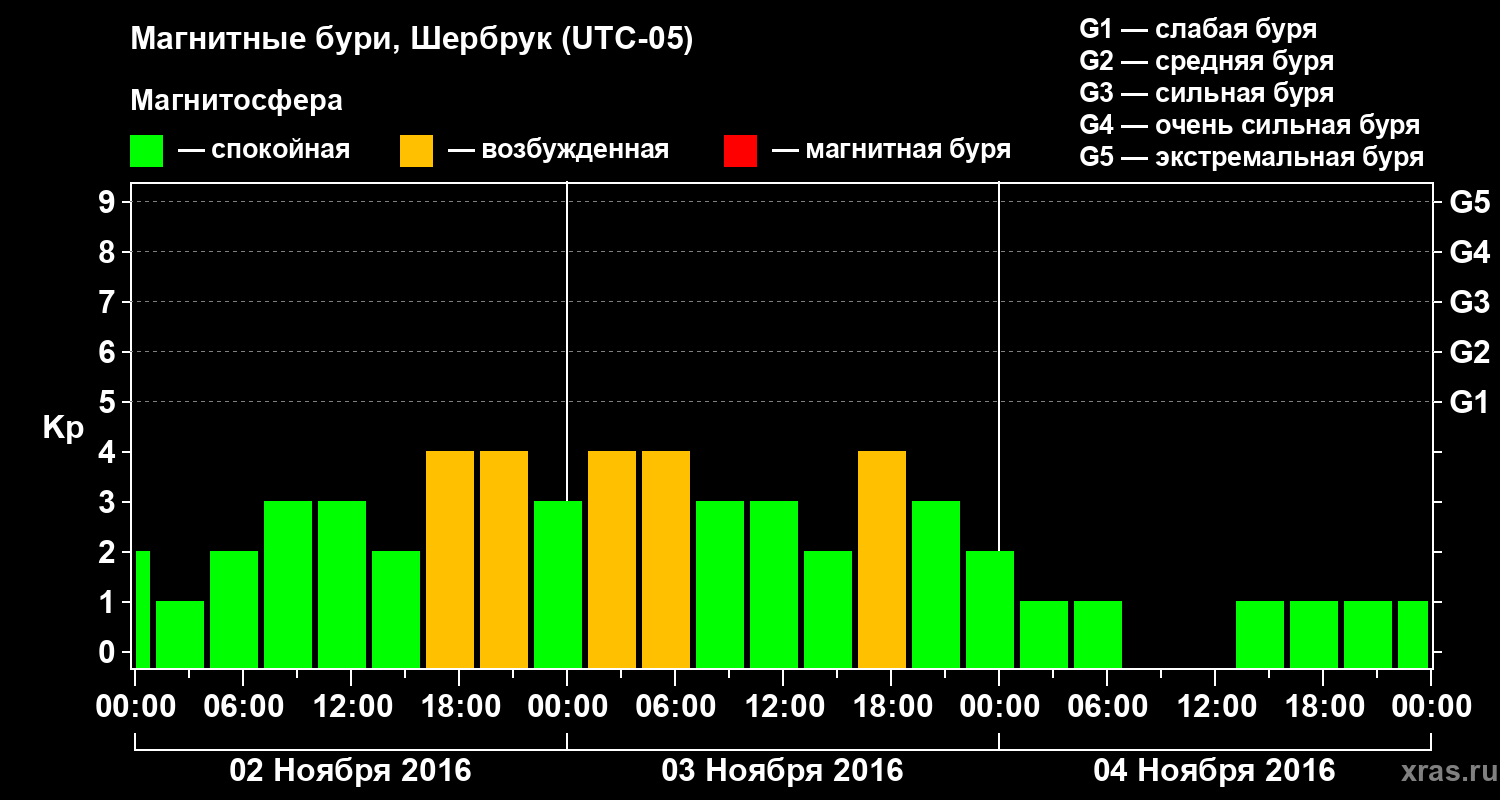
Task: Click the right-axis G1 tick label
Action: pyautogui.click(x=1470, y=402)
